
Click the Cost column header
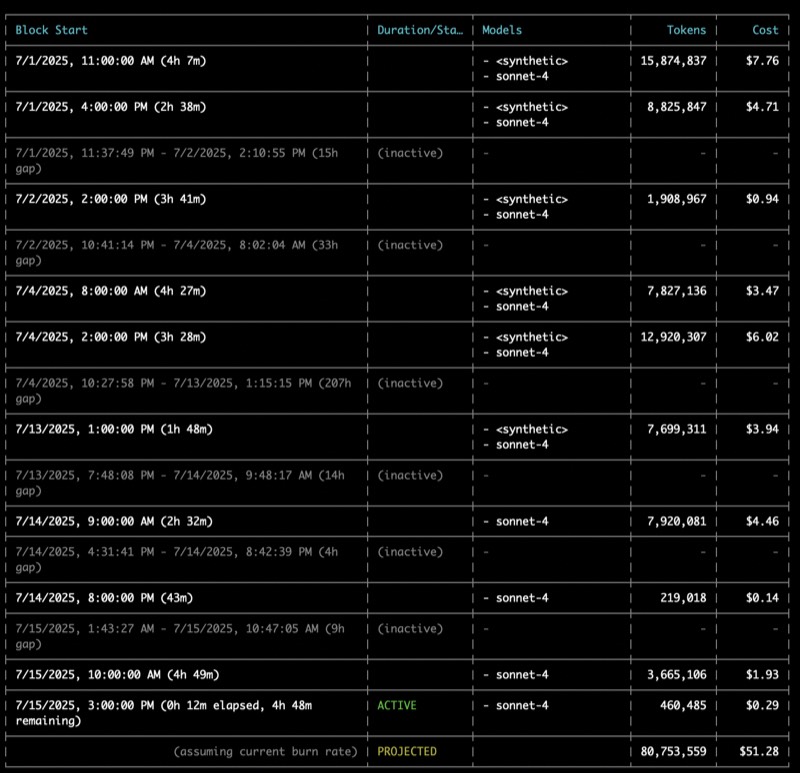(765, 30)
